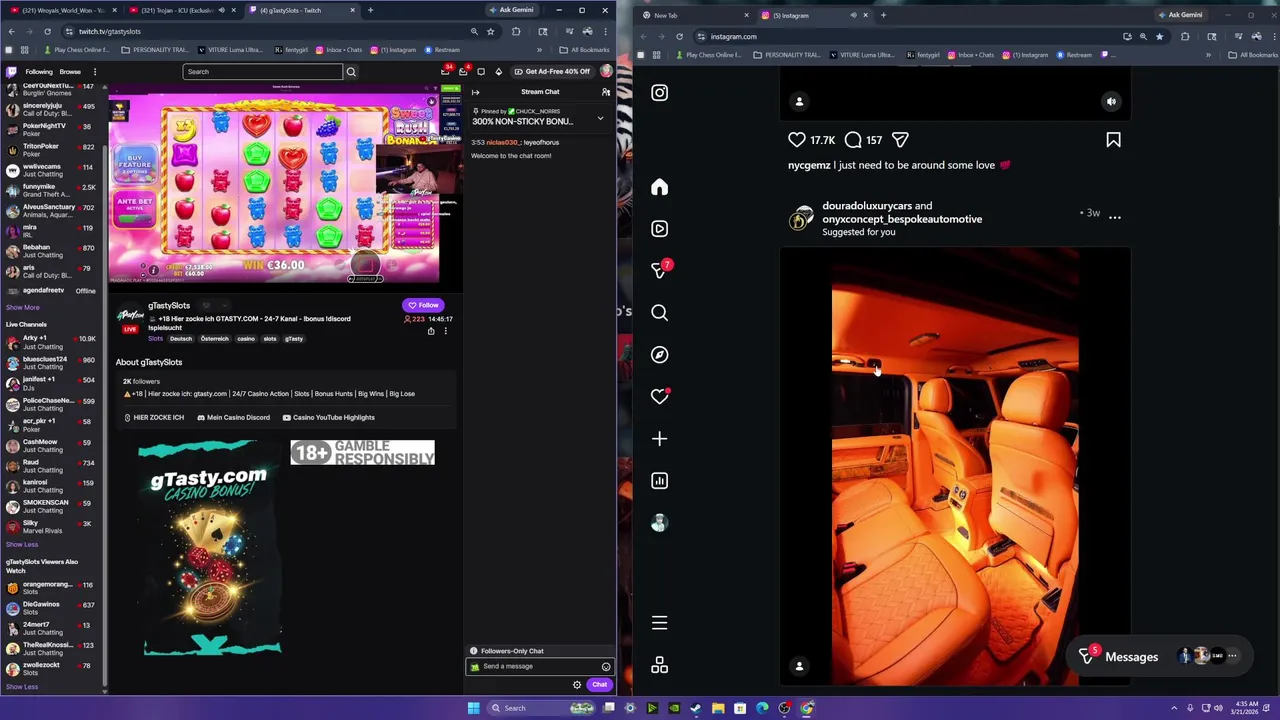Open Twitch Following tab

click(39, 72)
